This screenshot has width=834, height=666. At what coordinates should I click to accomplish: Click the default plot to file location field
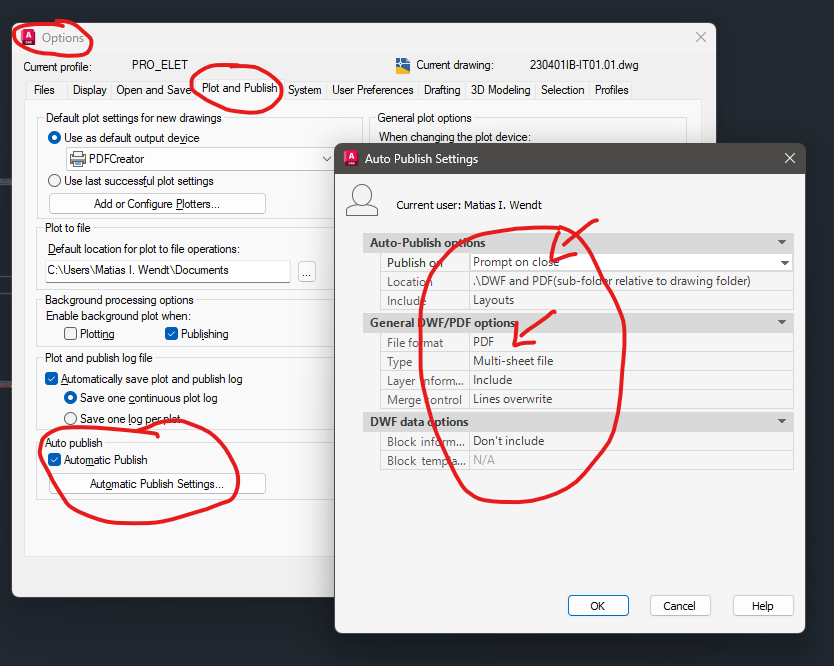coord(168,271)
